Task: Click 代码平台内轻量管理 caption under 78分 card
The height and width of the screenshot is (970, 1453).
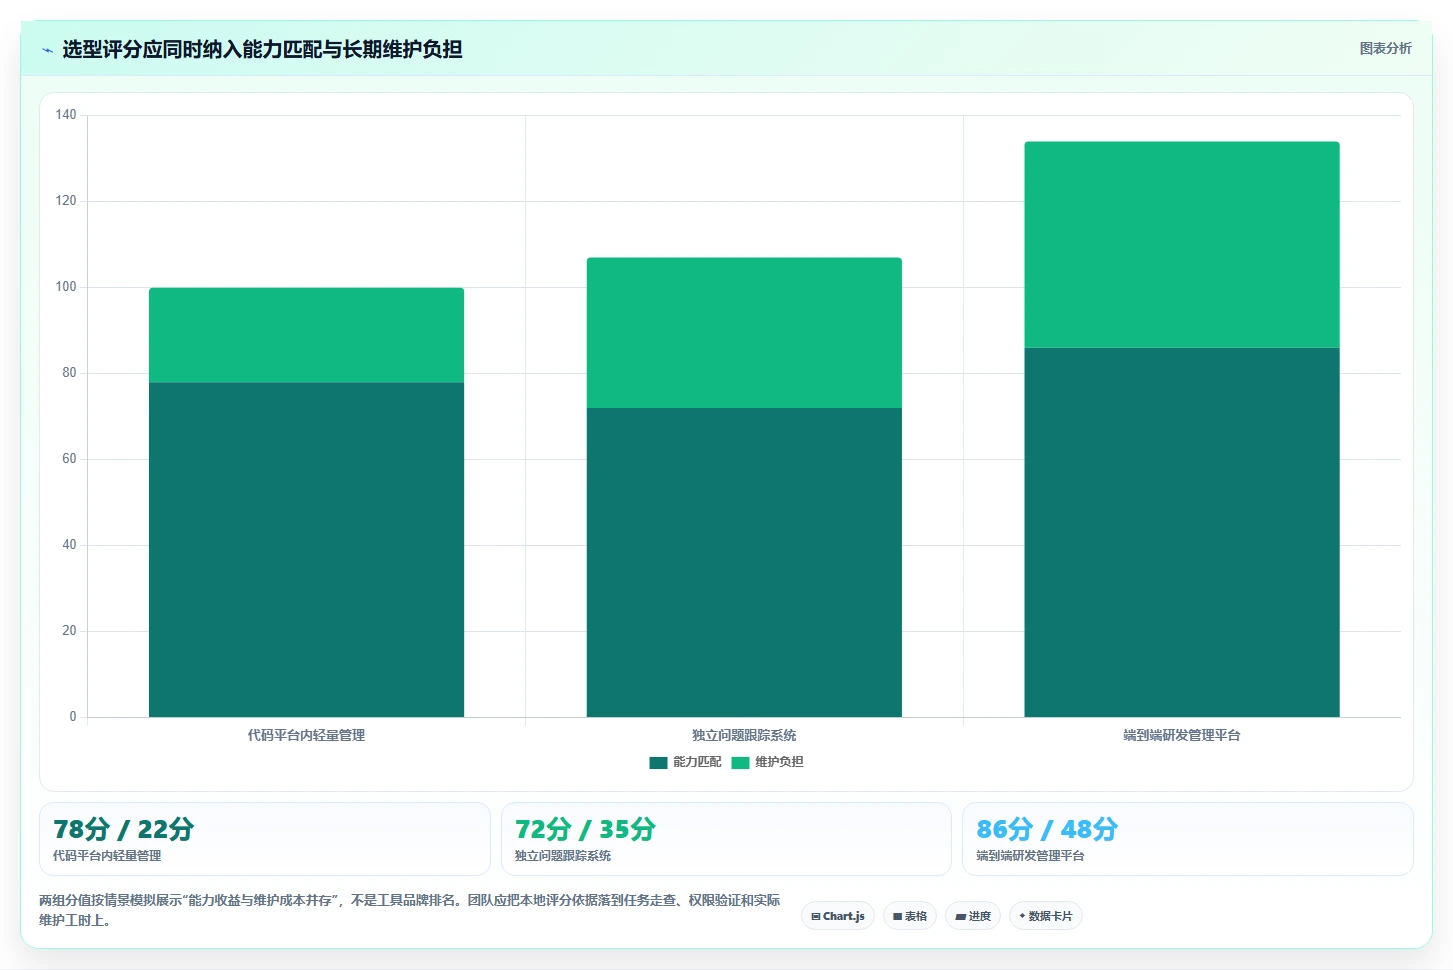Action: coord(107,856)
